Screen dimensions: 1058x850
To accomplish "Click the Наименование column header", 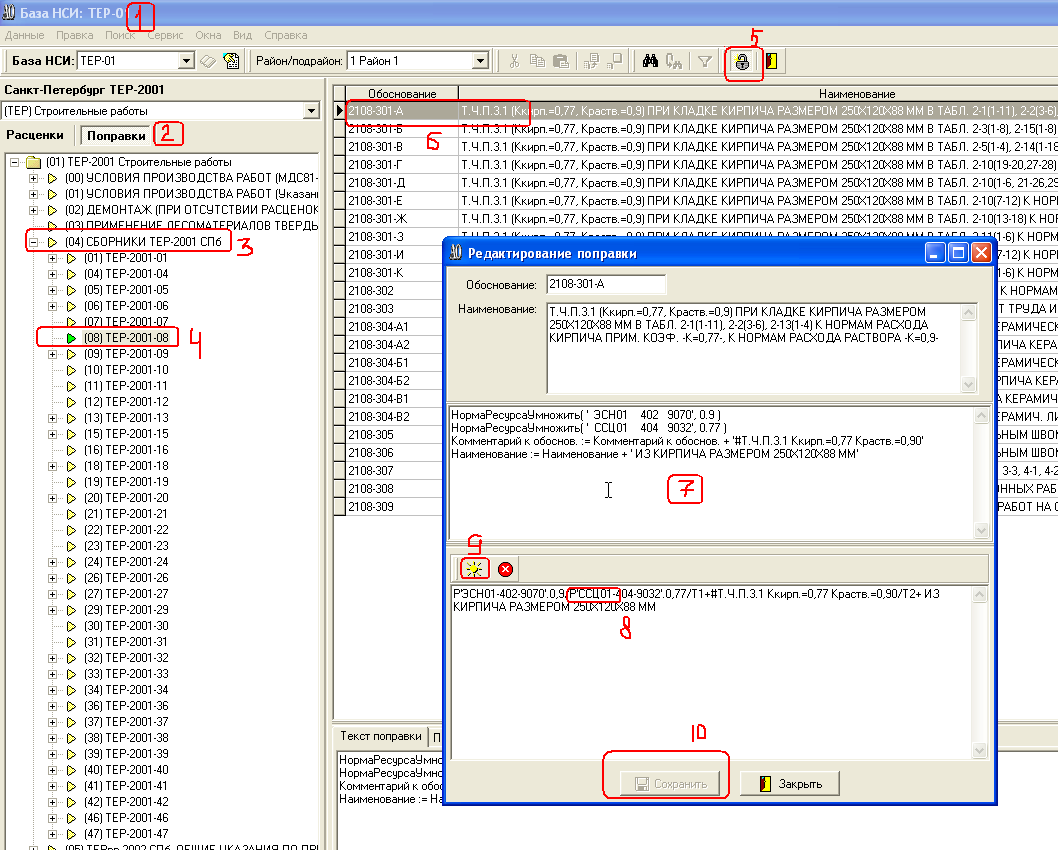I will (857, 93).
